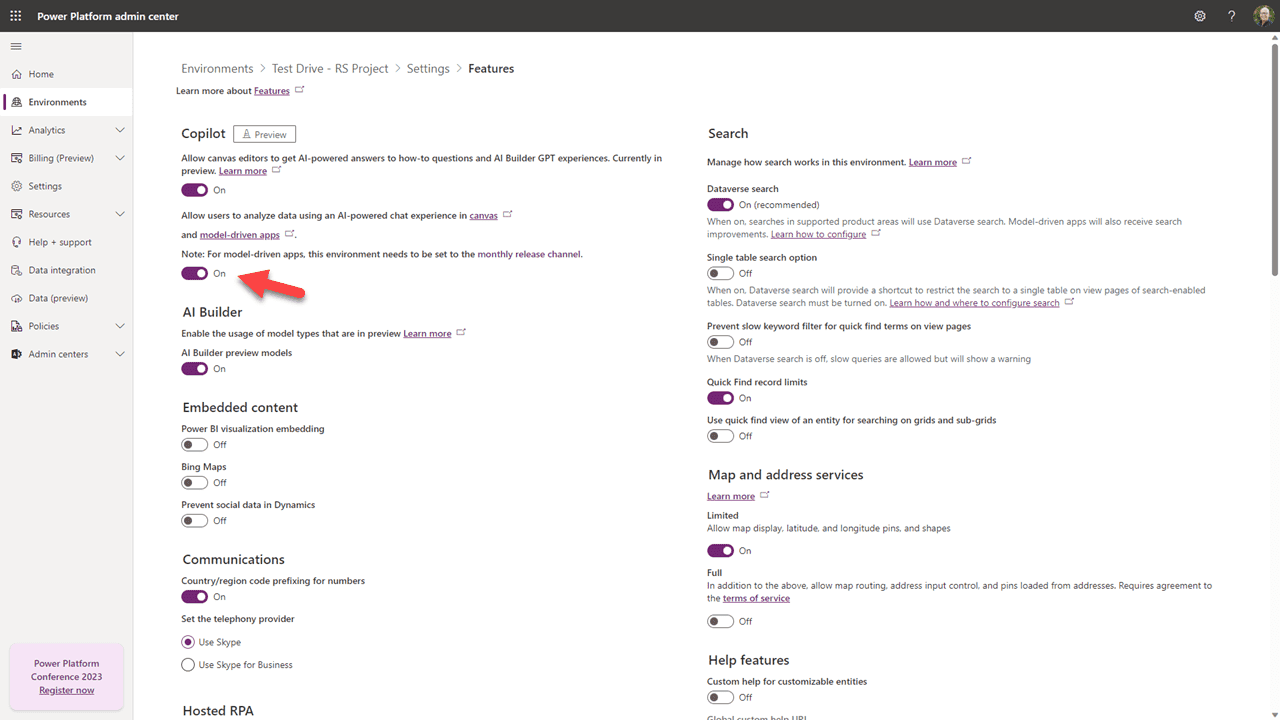Open the terms of service link
Image resolution: width=1280 pixels, height=720 pixels.
click(756, 598)
